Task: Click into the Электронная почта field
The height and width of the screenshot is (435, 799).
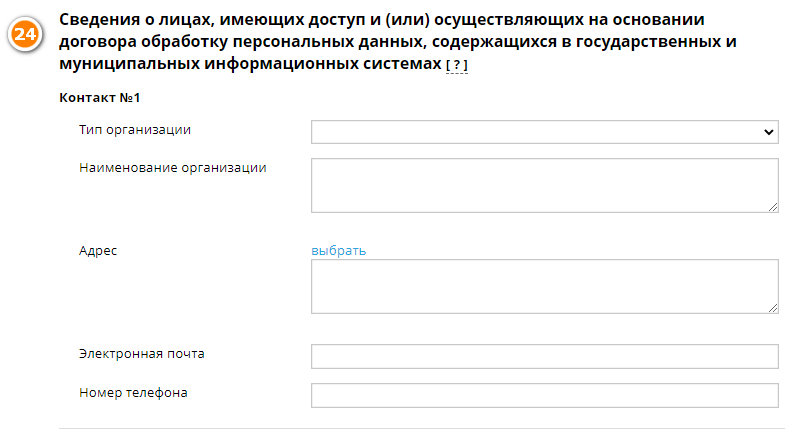Action: pyautogui.click(x=545, y=357)
